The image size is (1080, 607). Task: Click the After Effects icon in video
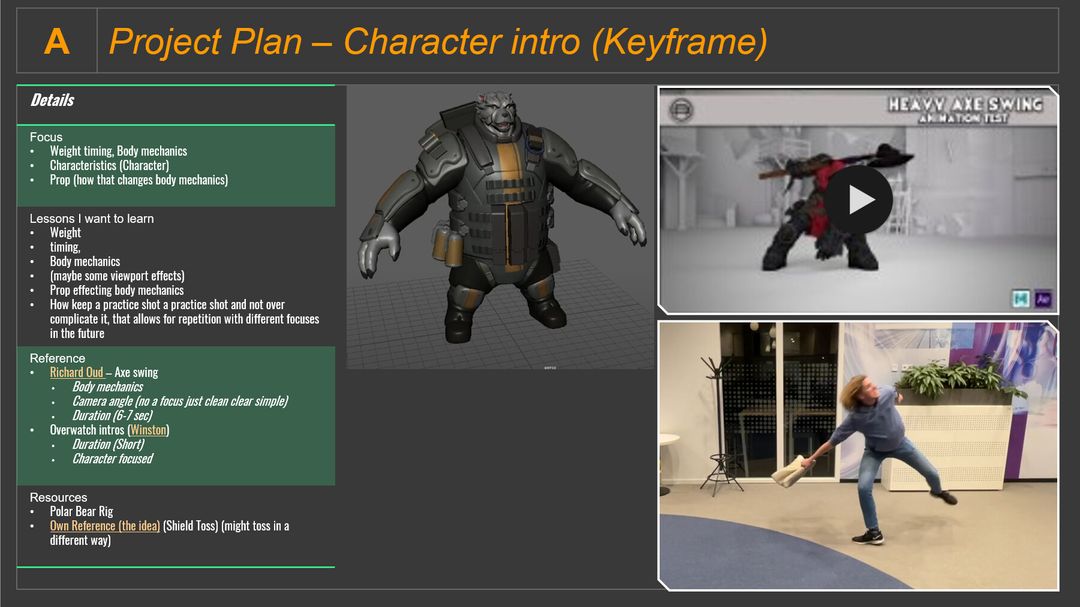(1043, 299)
